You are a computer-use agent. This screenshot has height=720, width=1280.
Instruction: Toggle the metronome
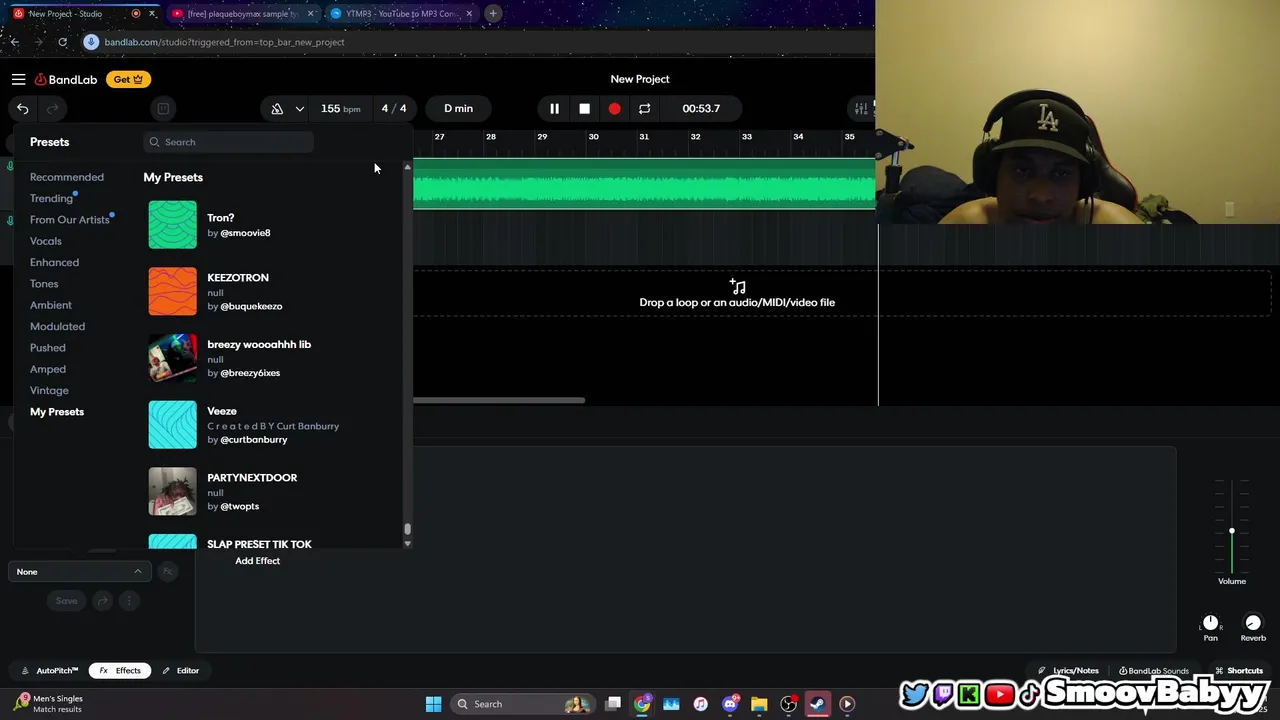(277, 108)
